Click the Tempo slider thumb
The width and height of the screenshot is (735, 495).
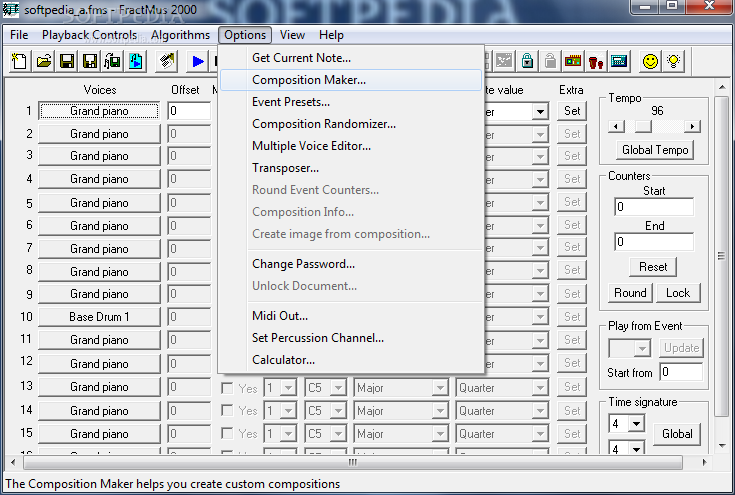pyautogui.click(x=643, y=127)
